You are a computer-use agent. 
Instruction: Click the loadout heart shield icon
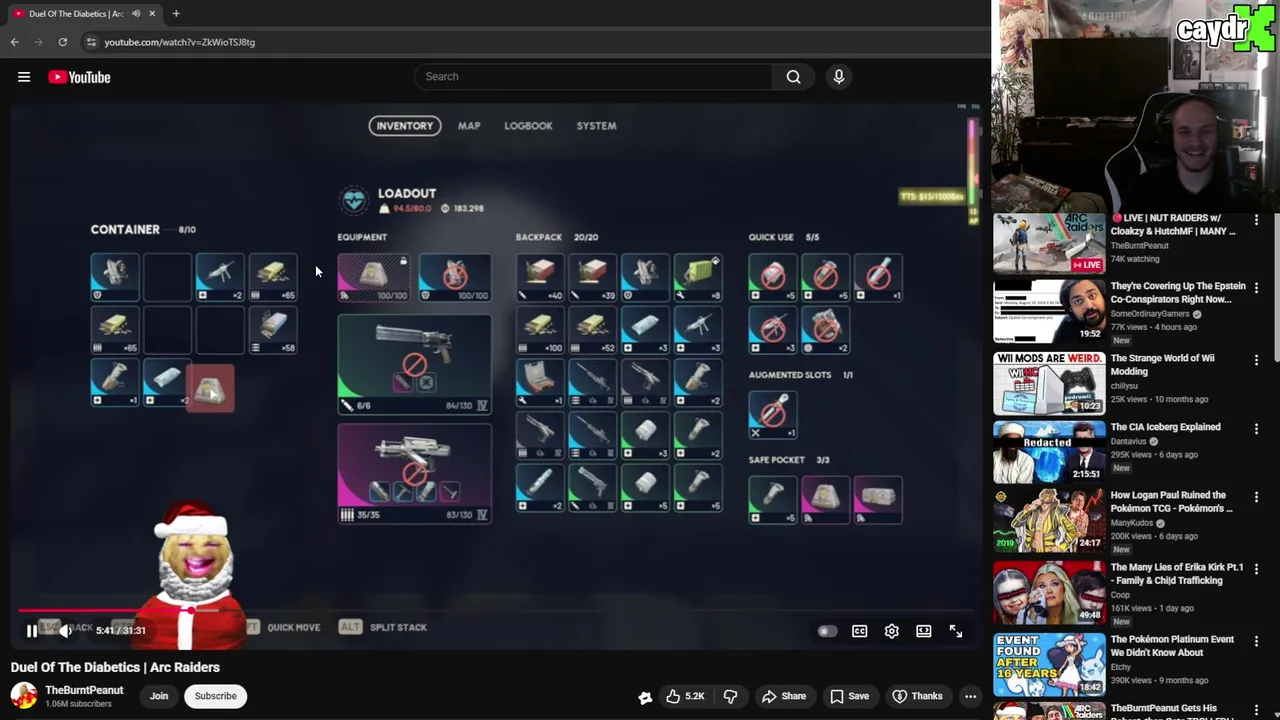coord(354,200)
